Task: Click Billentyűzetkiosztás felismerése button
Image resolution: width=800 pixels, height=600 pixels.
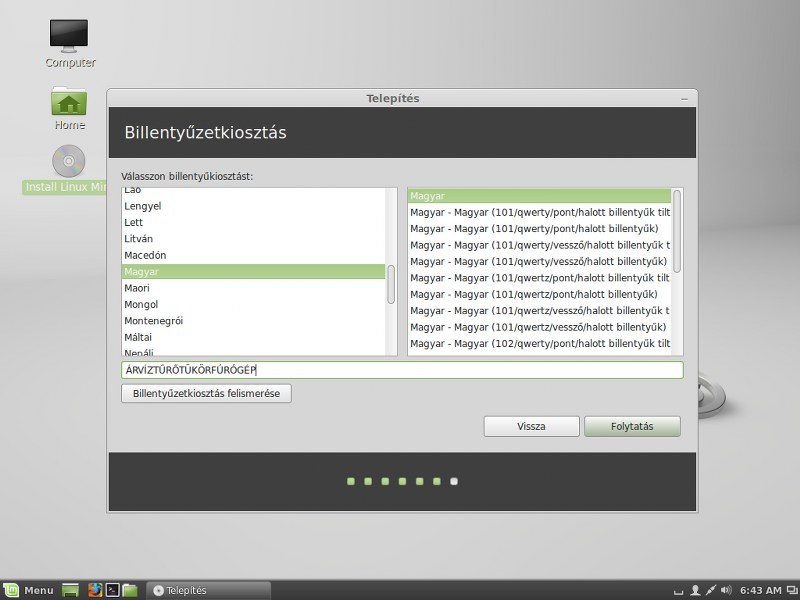Action: pyautogui.click(x=206, y=393)
